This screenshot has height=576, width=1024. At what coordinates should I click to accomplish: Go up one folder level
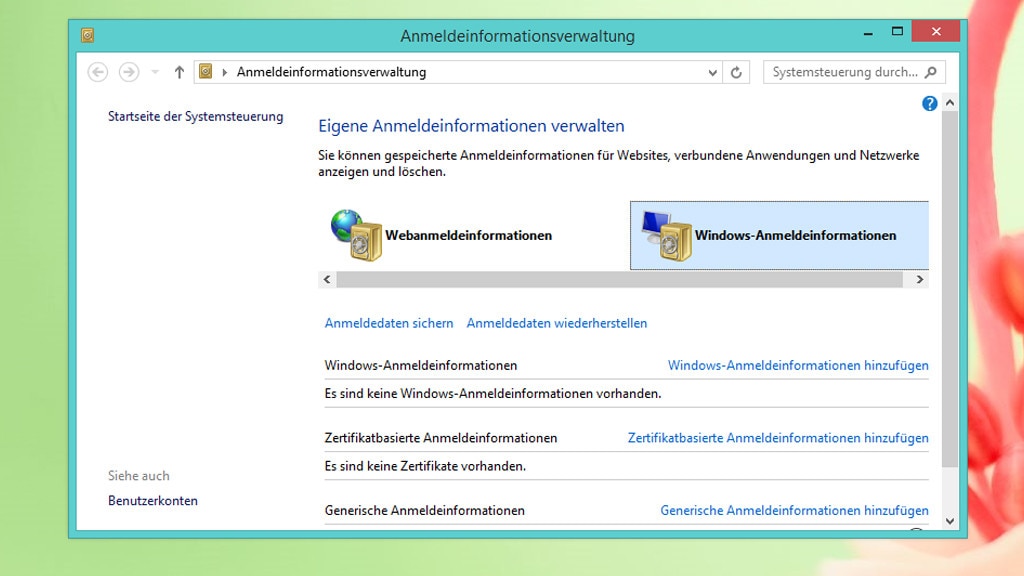pyautogui.click(x=179, y=72)
